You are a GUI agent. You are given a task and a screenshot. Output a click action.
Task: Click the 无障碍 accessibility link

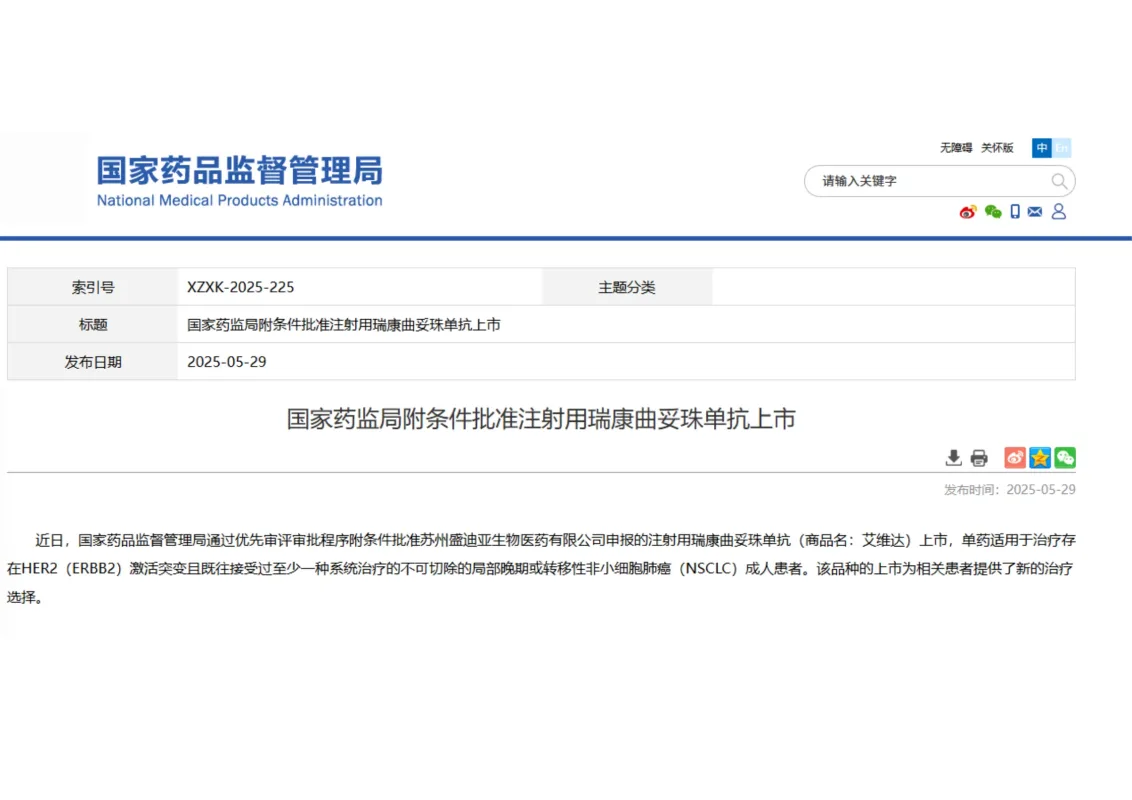[x=956, y=148]
